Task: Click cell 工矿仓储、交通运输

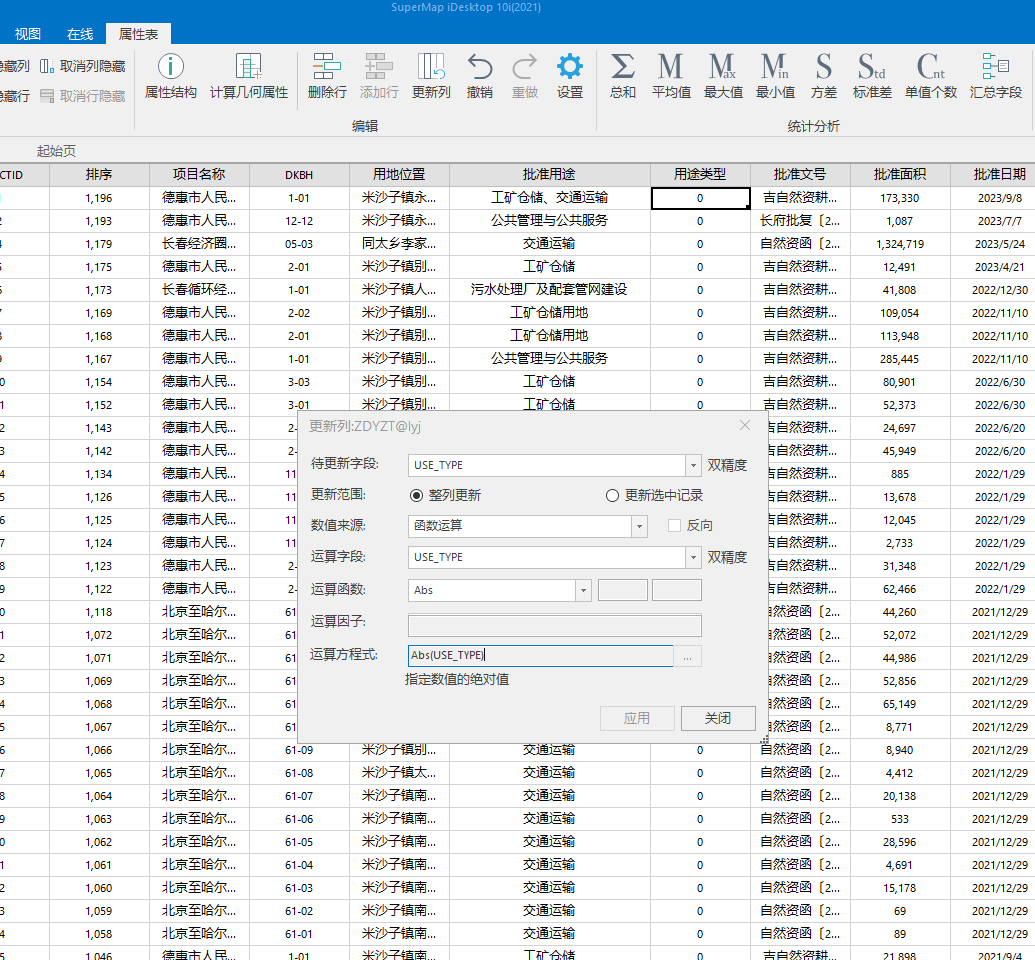Action: 549,198
